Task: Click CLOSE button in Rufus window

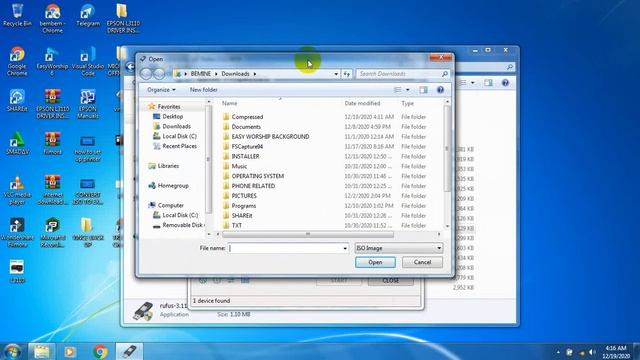Action: pos(391,281)
